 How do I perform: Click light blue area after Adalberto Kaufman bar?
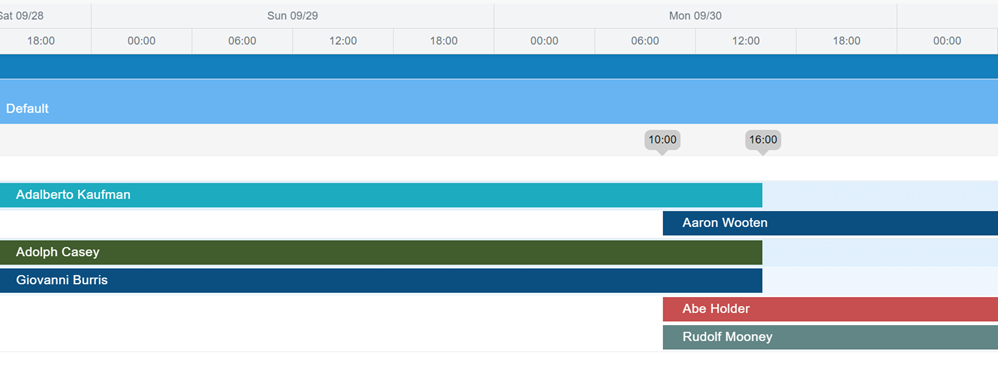point(880,195)
